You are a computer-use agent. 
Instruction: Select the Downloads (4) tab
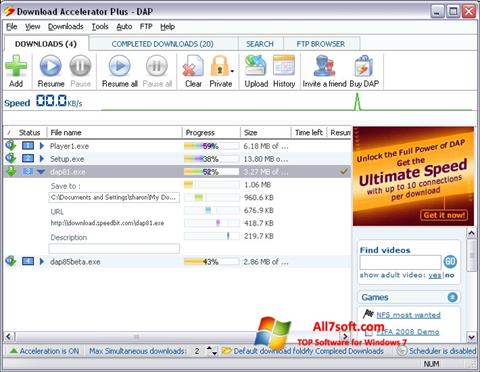46,44
